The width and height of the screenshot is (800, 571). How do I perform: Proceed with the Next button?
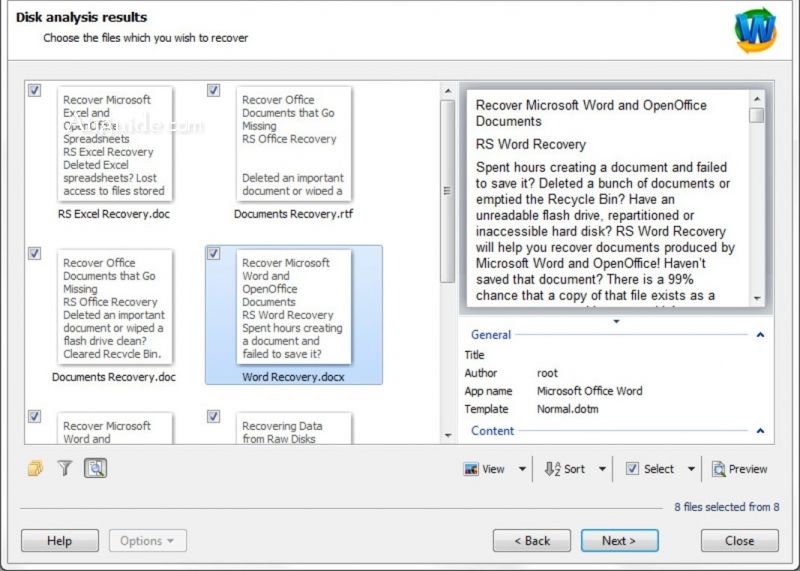[619, 540]
